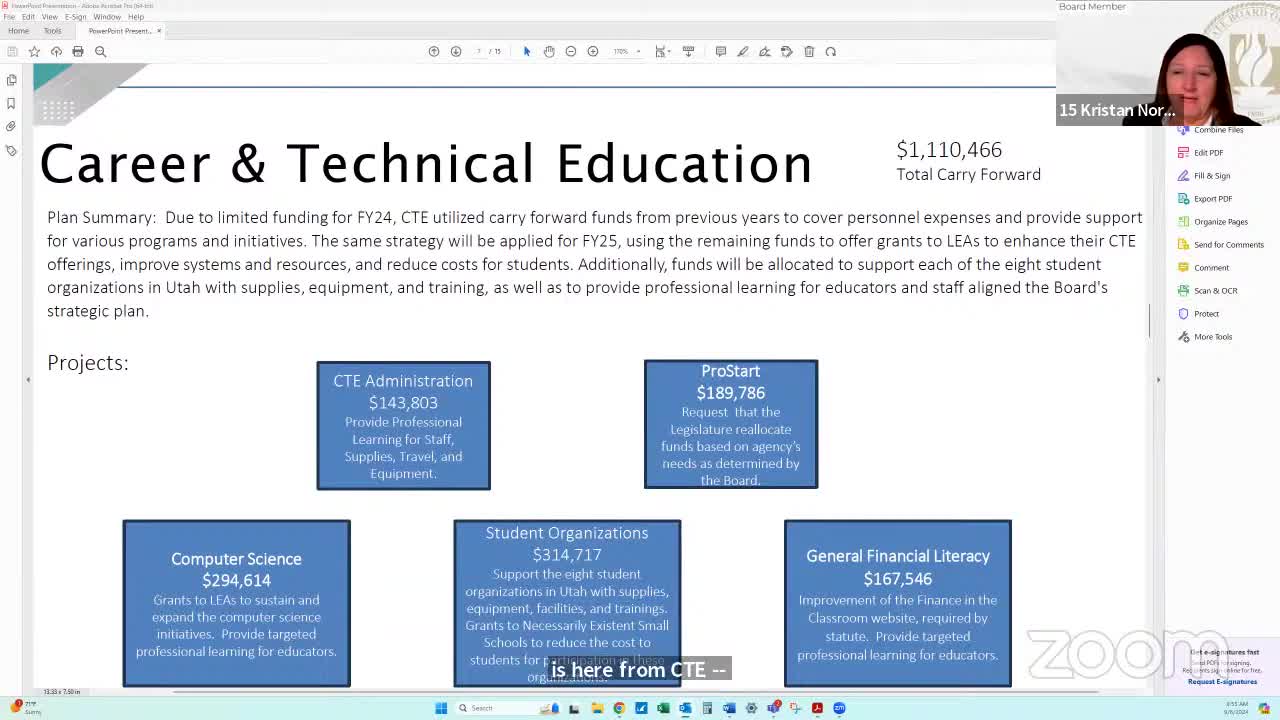Switch to the Home tab
This screenshot has height=720, width=1280.
pos(18,31)
